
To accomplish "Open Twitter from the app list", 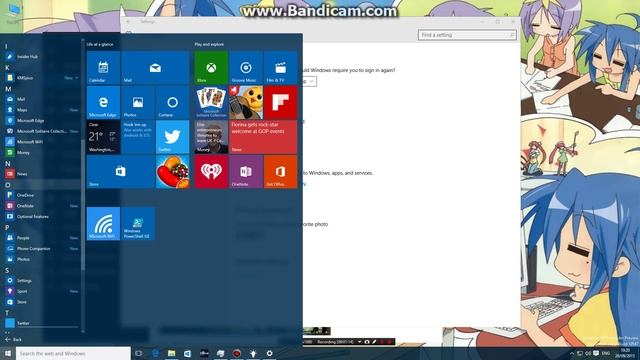I will pos(42,323).
